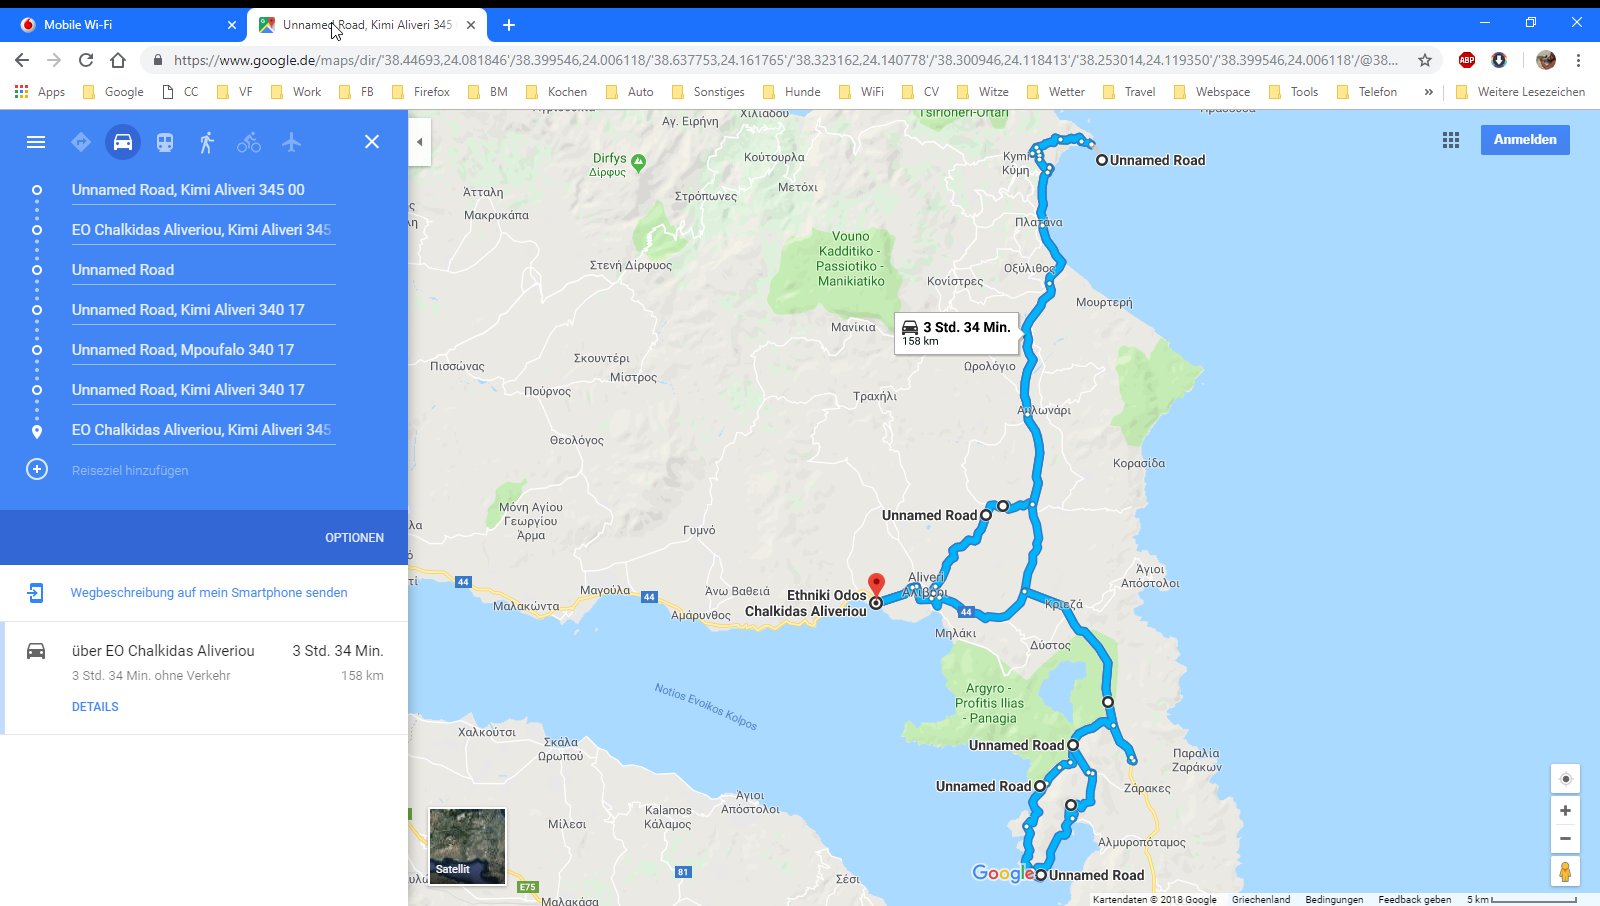This screenshot has width=1600, height=906.
Task: Select best travel mode icon
Action: pos(81,142)
